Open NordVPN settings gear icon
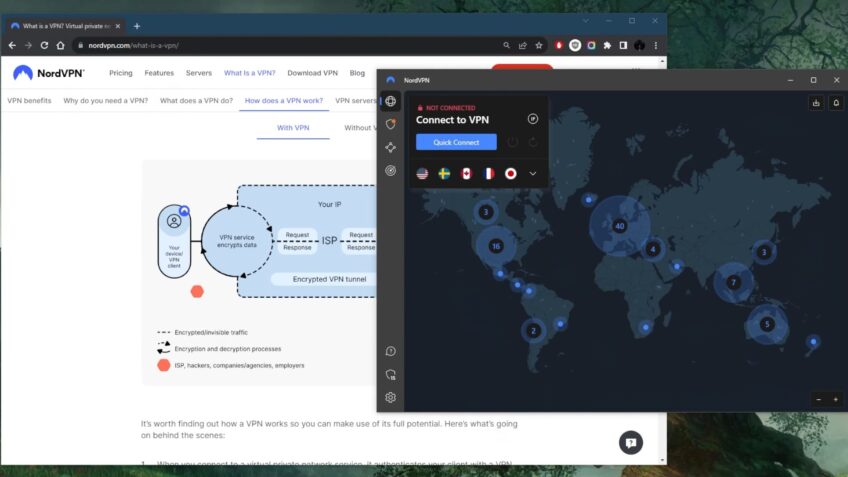Viewport: 848px width, 477px height. tap(390, 398)
